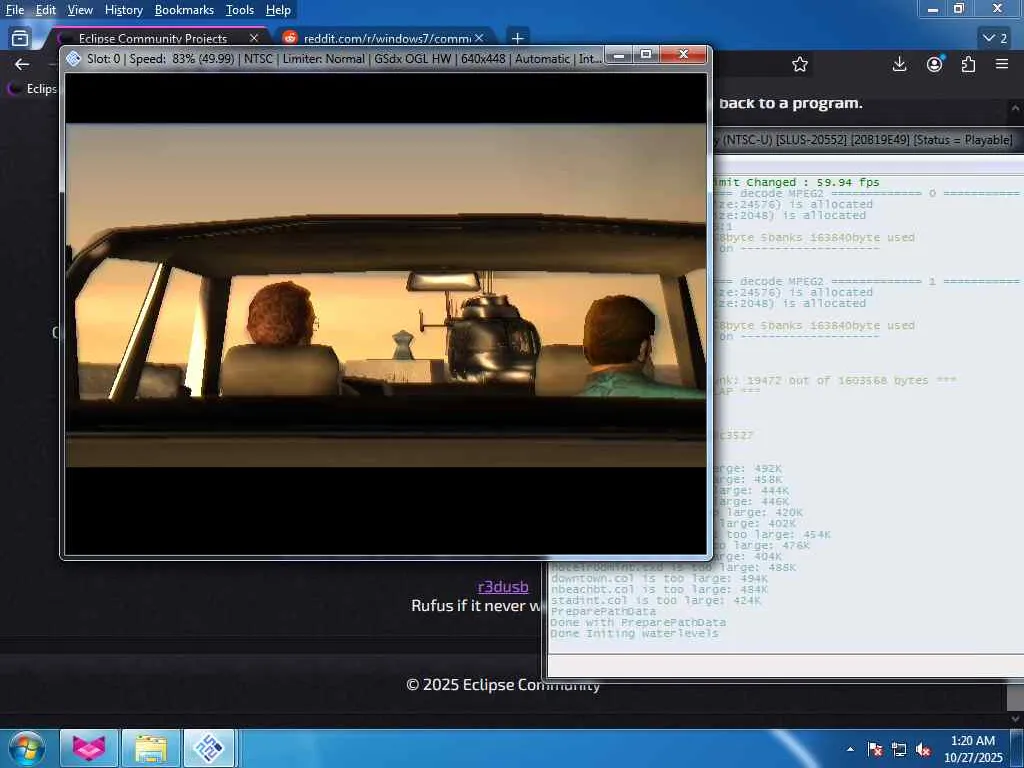The width and height of the screenshot is (1024, 768).
Task: Click the 'back to a program.' heading text
Action: (790, 103)
